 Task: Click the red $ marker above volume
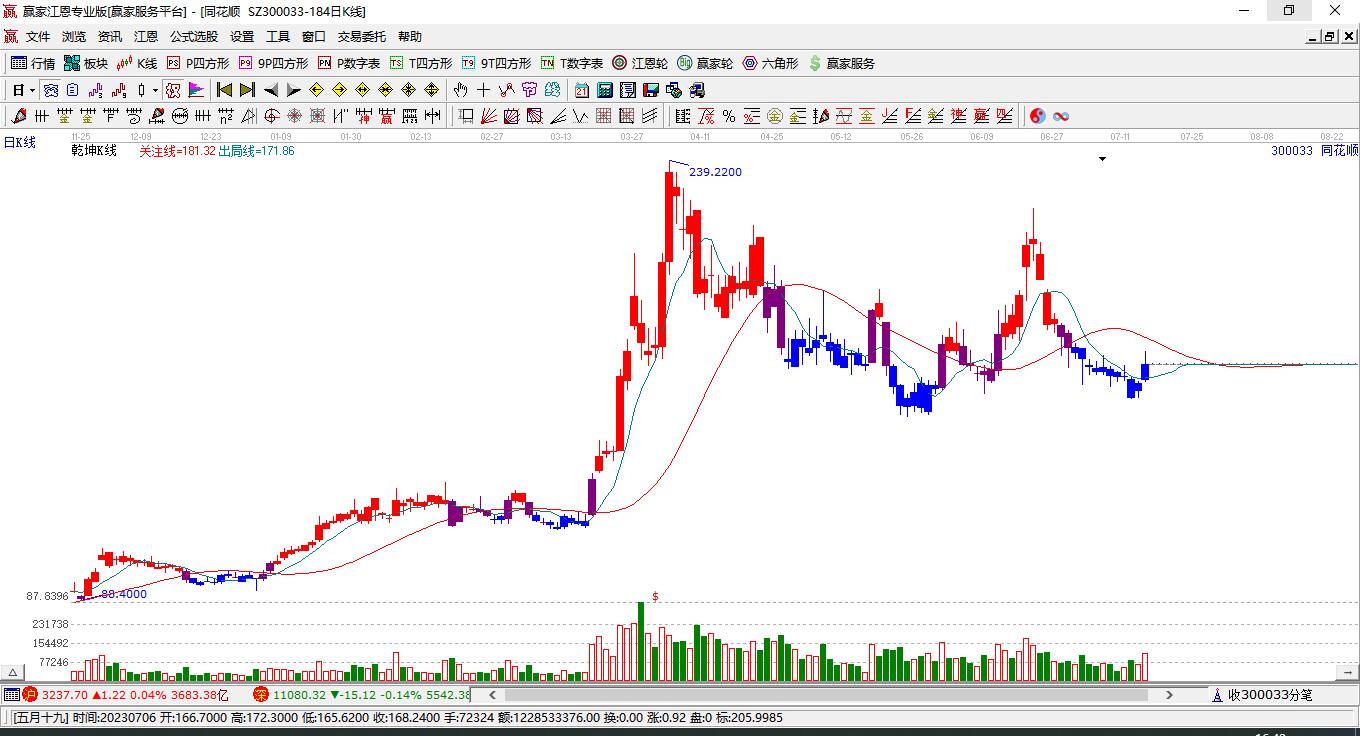pyautogui.click(x=655, y=597)
